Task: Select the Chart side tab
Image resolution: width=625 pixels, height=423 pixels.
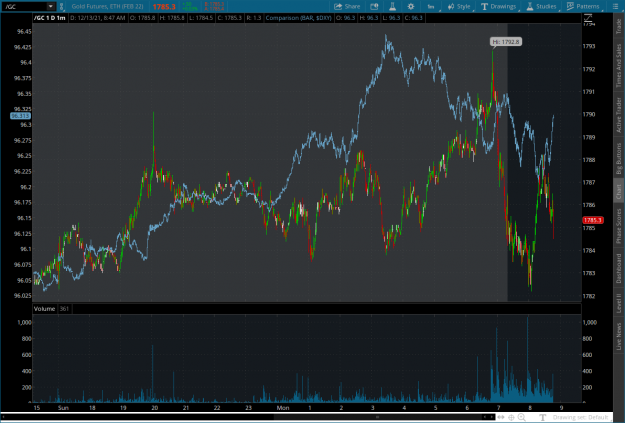Action: 619,192
